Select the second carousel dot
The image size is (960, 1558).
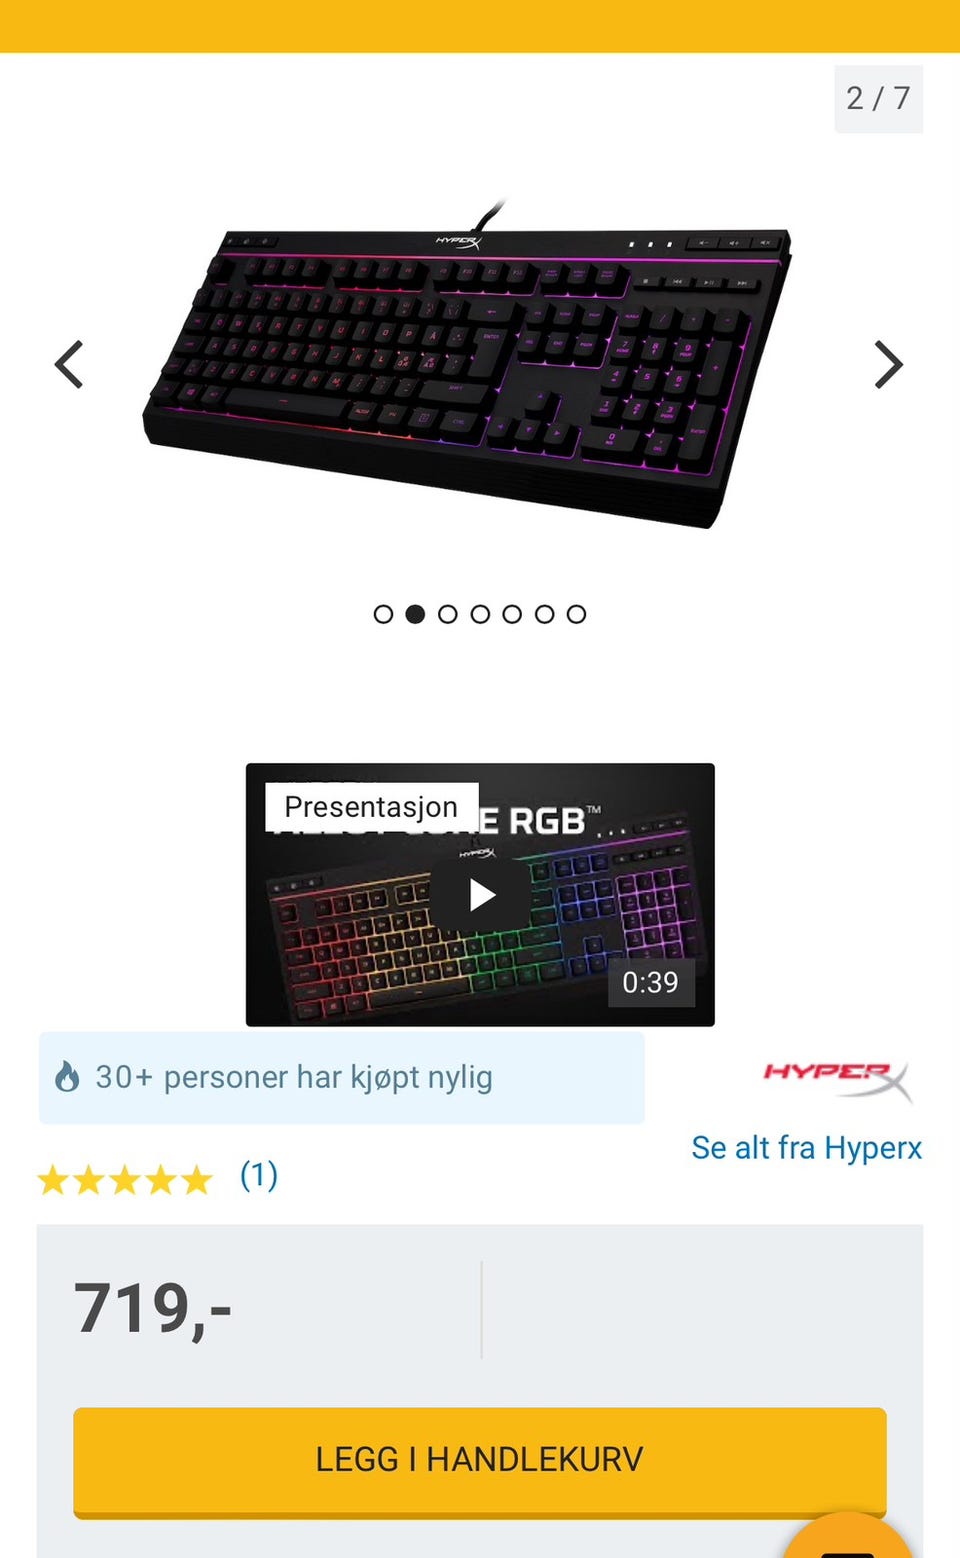coord(415,614)
